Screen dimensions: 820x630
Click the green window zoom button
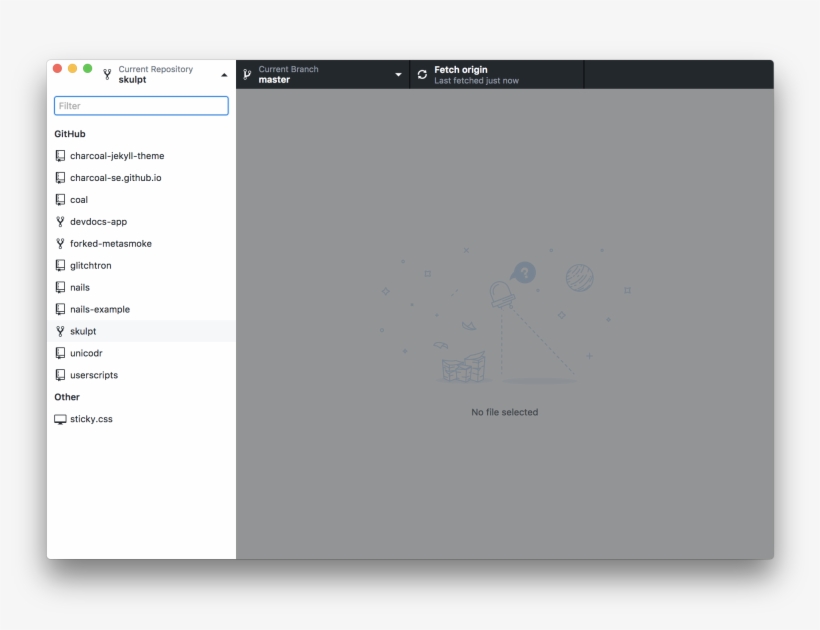tap(87, 68)
